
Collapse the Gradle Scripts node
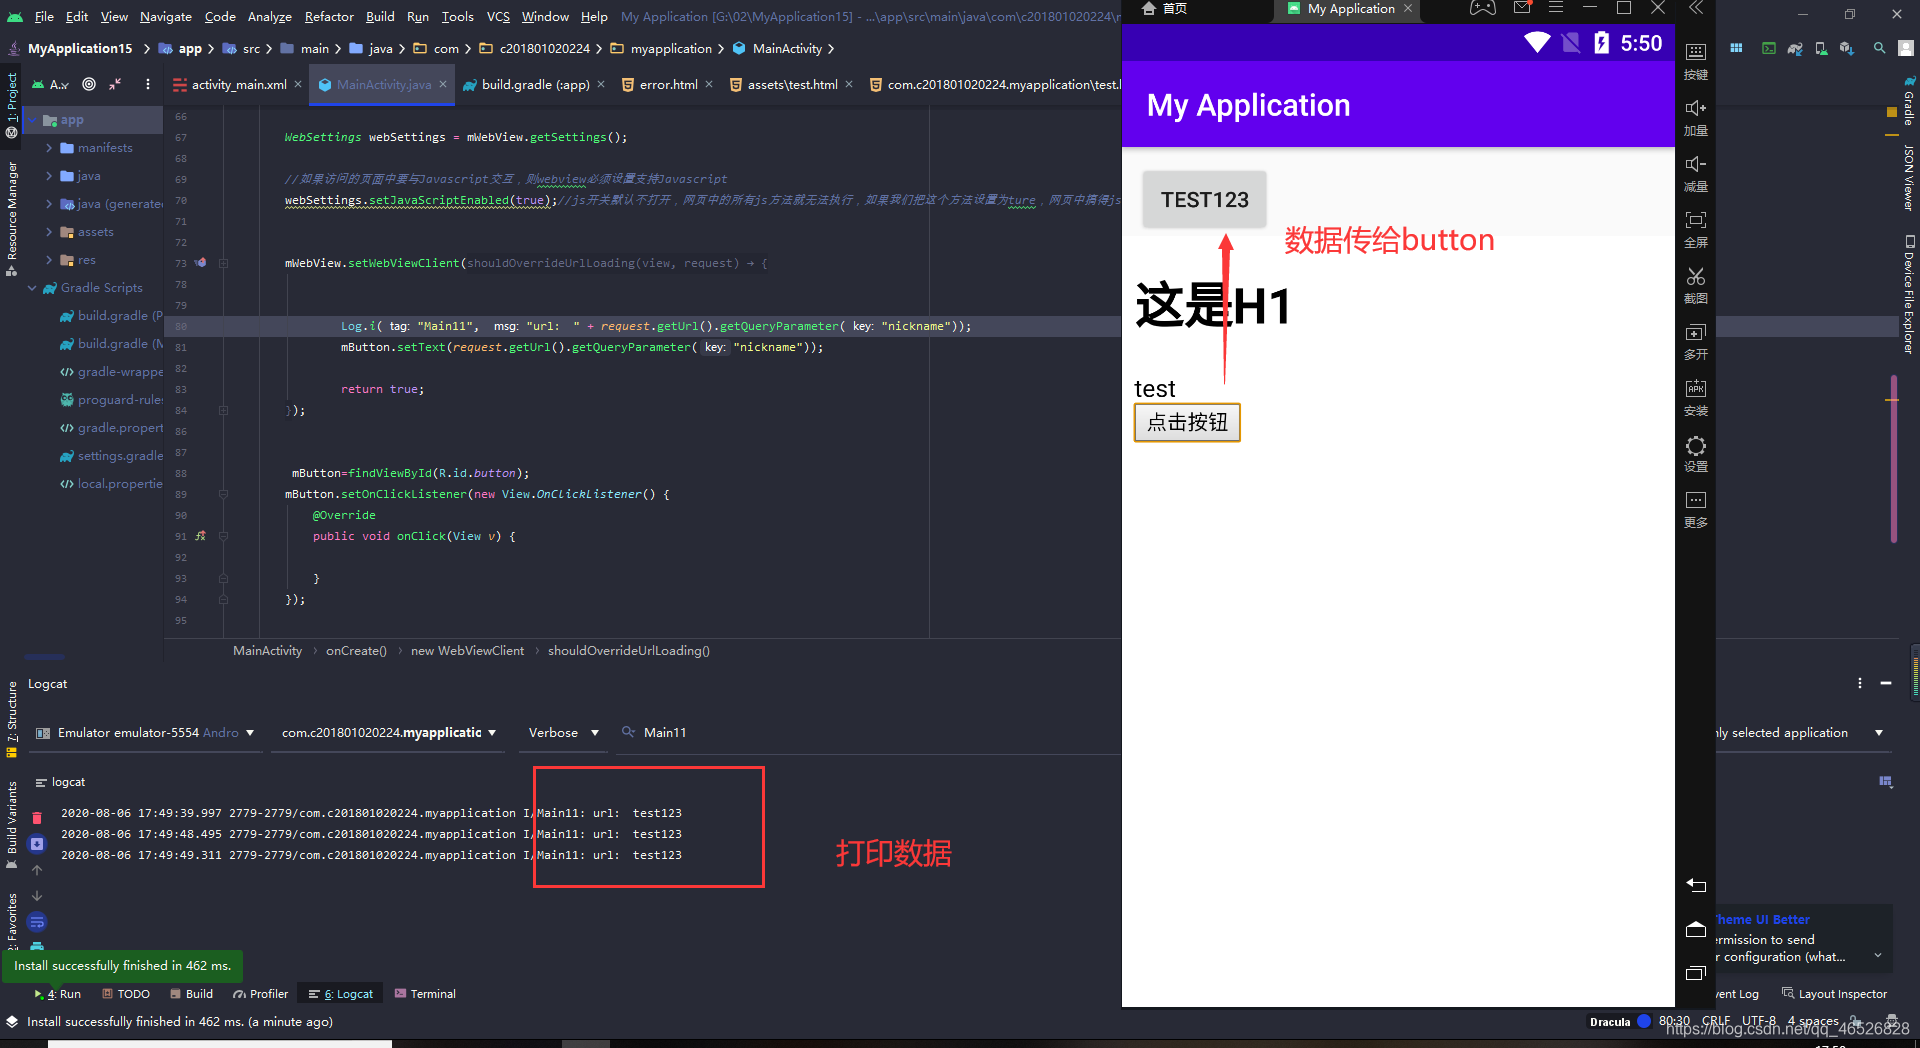click(x=33, y=288)
